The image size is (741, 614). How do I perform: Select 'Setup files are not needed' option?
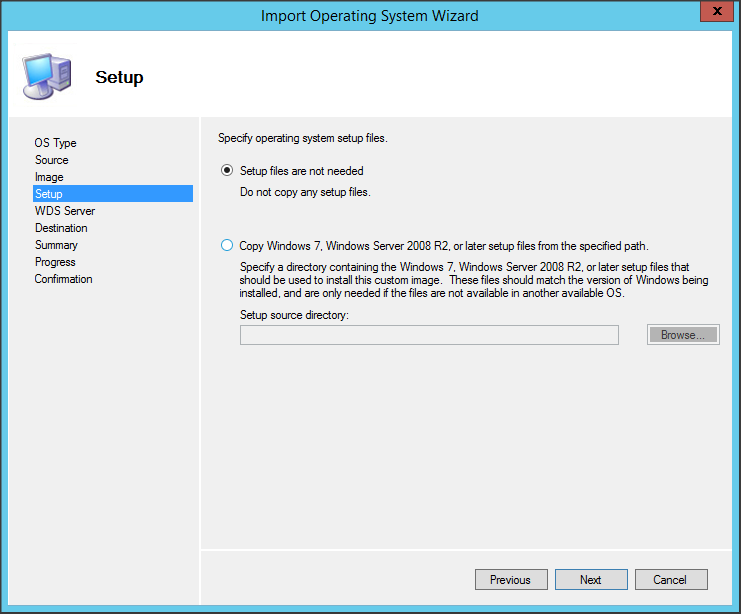(227, 171)
